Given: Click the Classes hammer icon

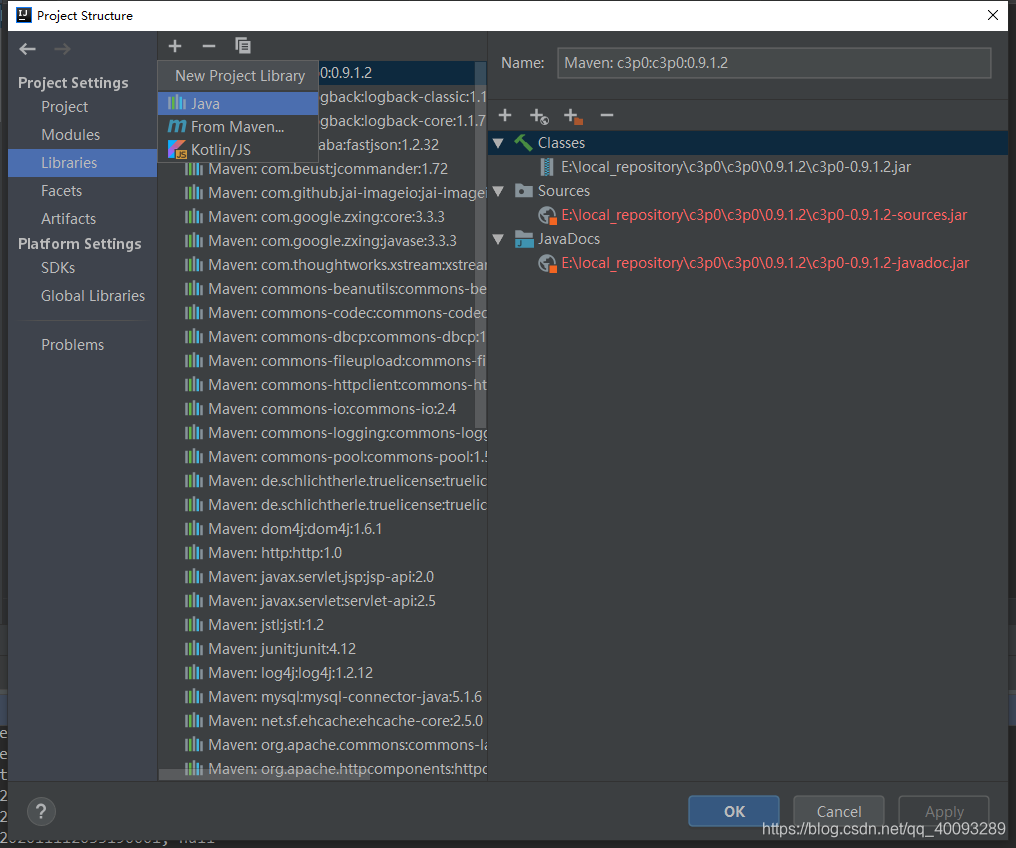Looking at the screenshot, I should (524, 143).
